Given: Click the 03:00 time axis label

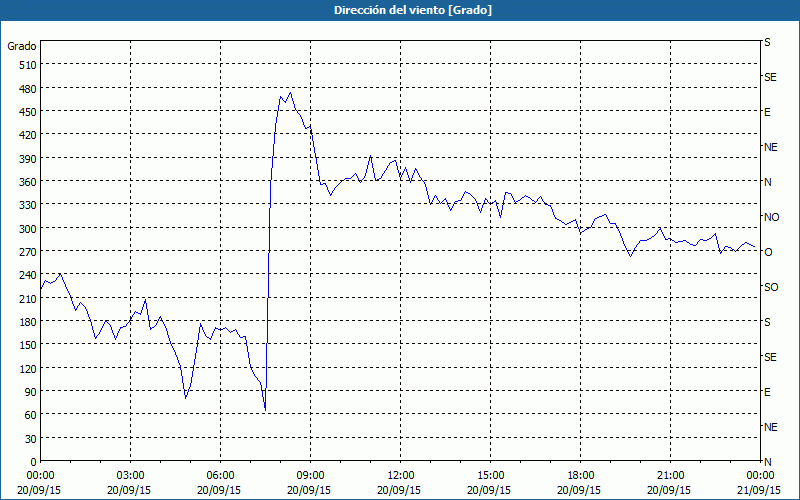Looking at the screenshot, I should (131, 476).
